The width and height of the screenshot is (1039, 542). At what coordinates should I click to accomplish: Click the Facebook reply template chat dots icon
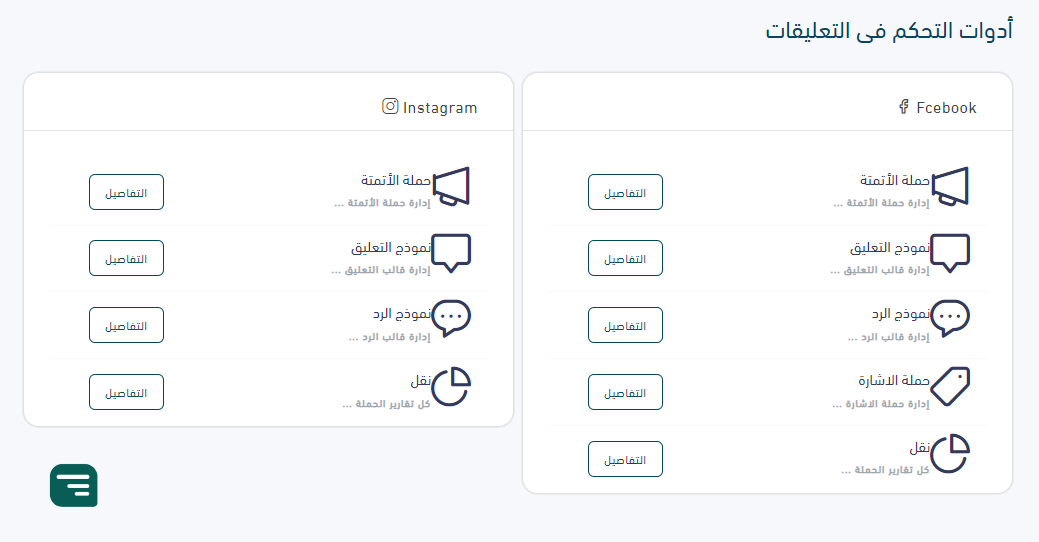tap(950, 319)
